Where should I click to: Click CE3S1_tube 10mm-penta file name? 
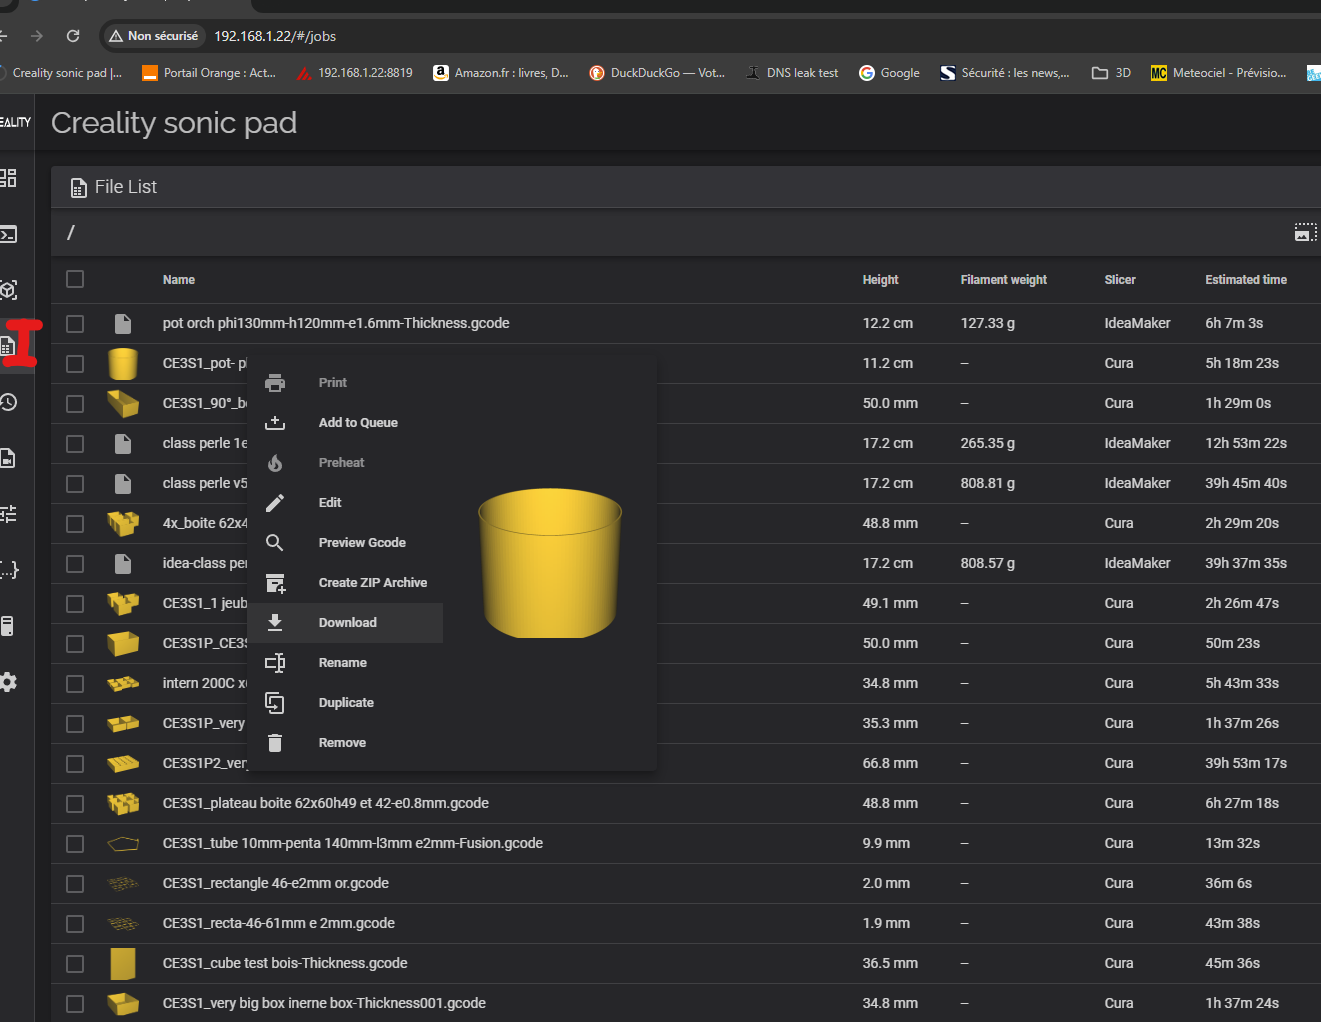click(x=353, y=843)
